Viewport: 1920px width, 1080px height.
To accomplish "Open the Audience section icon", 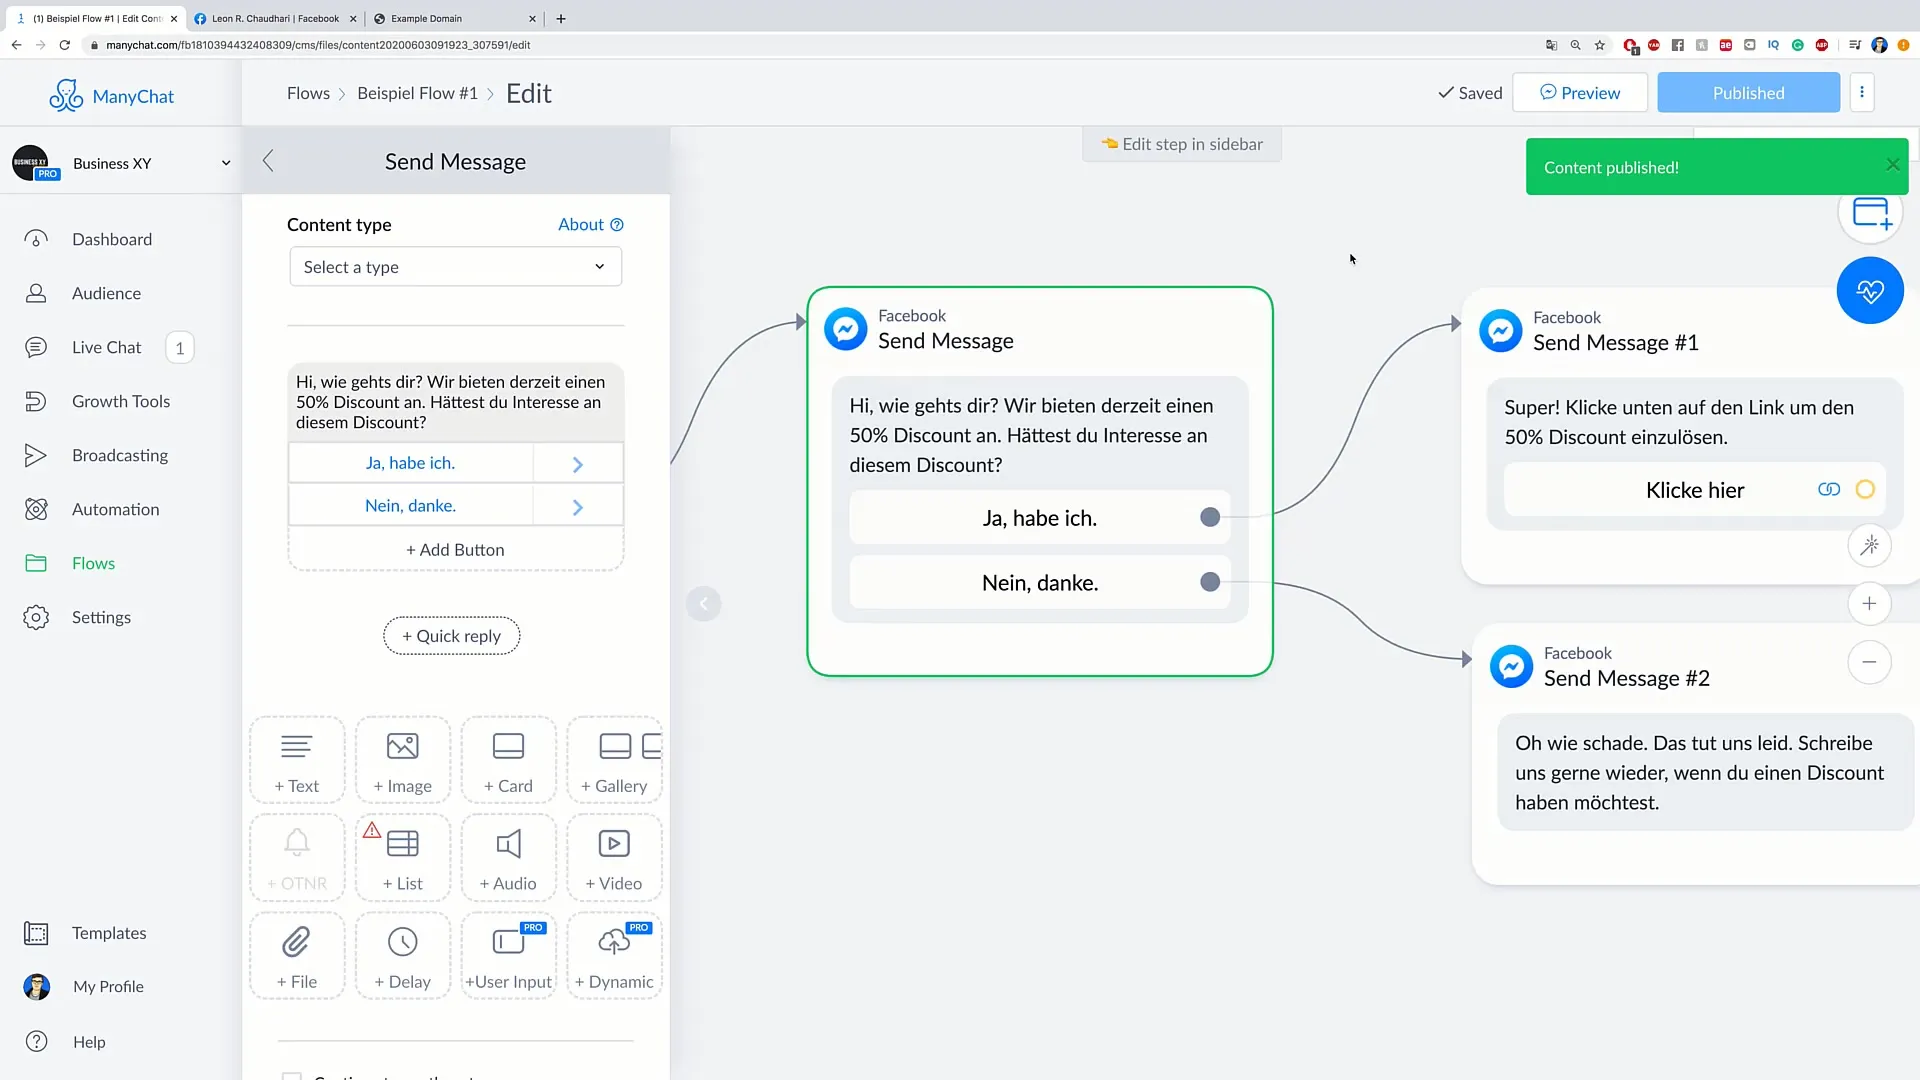I will pyautogui.click(x=36, y=291).
